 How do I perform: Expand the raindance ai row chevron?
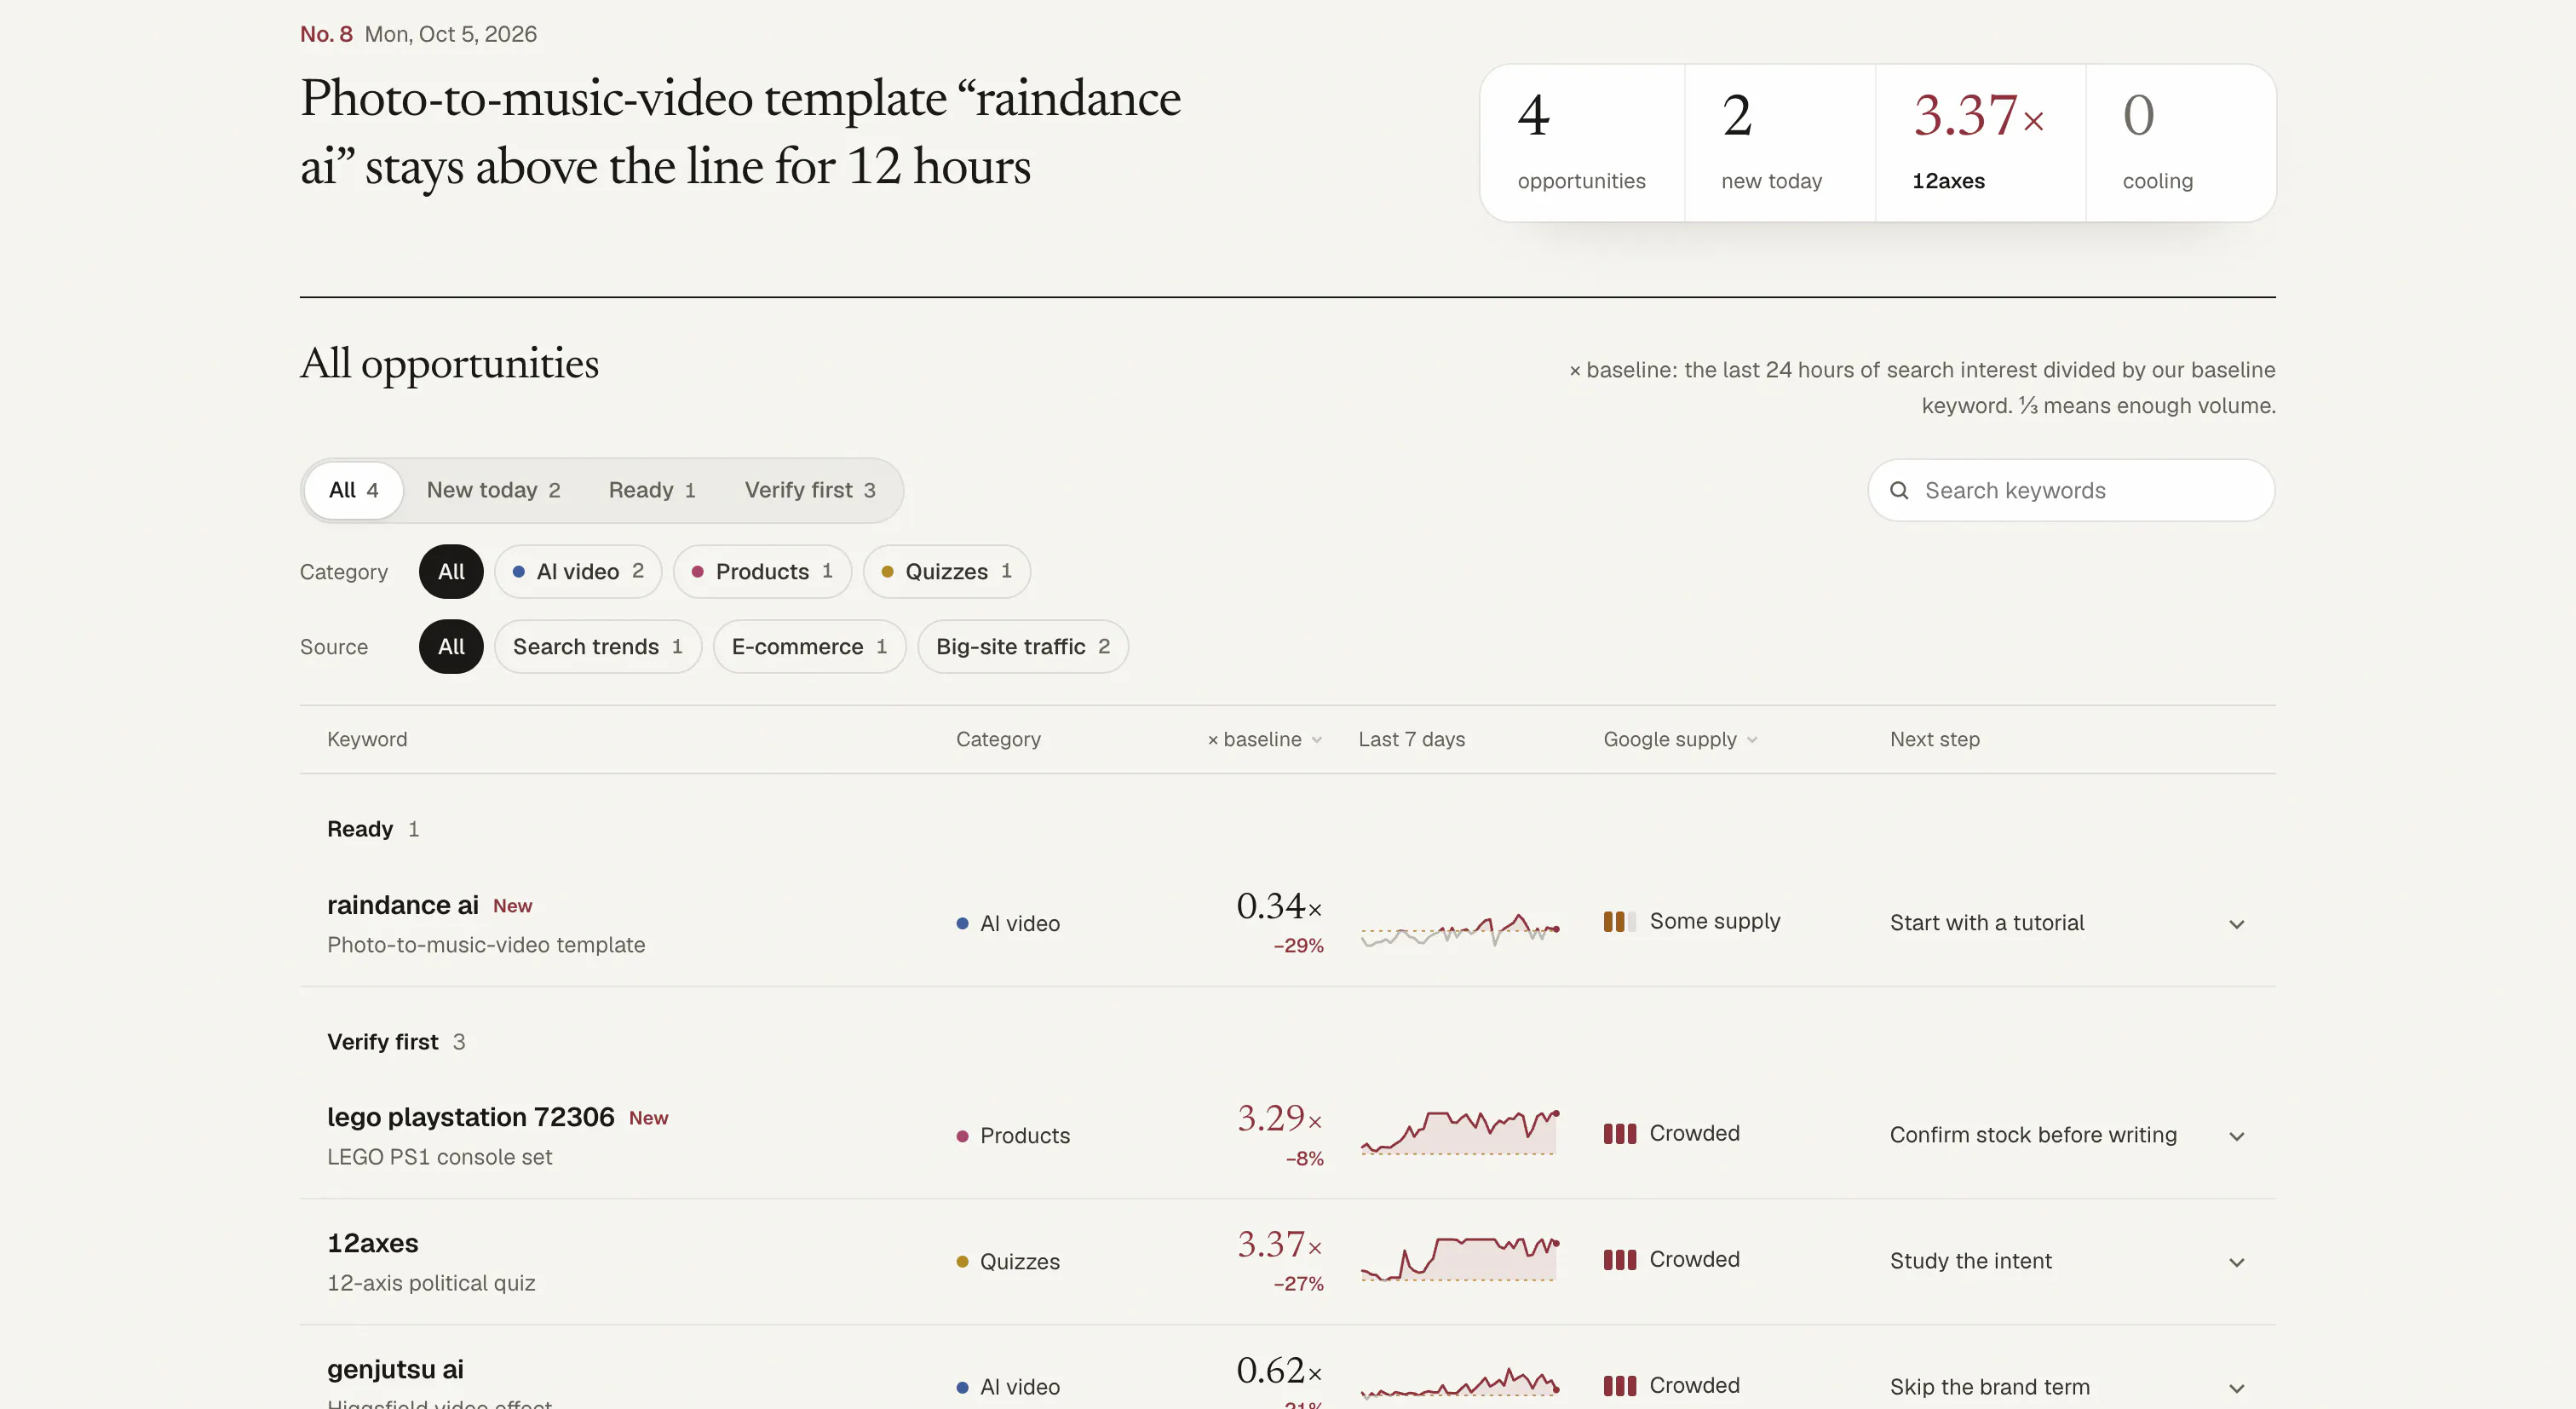coord(2237,924)
